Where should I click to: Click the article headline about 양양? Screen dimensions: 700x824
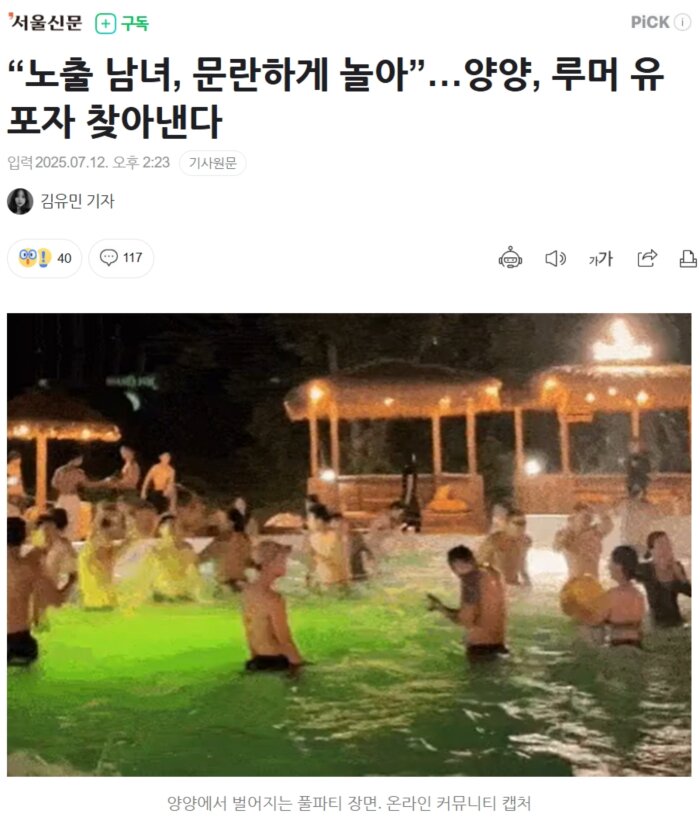coord(336,98)
